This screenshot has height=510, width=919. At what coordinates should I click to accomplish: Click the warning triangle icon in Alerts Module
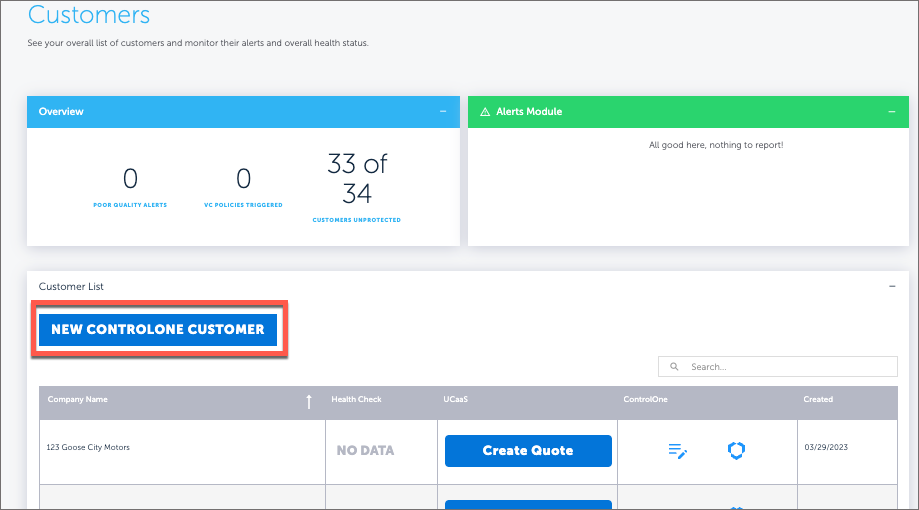(x=485, y=112)
